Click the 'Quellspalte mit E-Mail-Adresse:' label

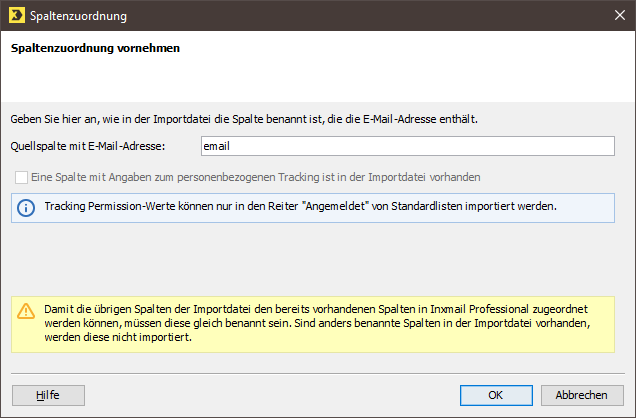pyautogui.click(x=88, y=146)
